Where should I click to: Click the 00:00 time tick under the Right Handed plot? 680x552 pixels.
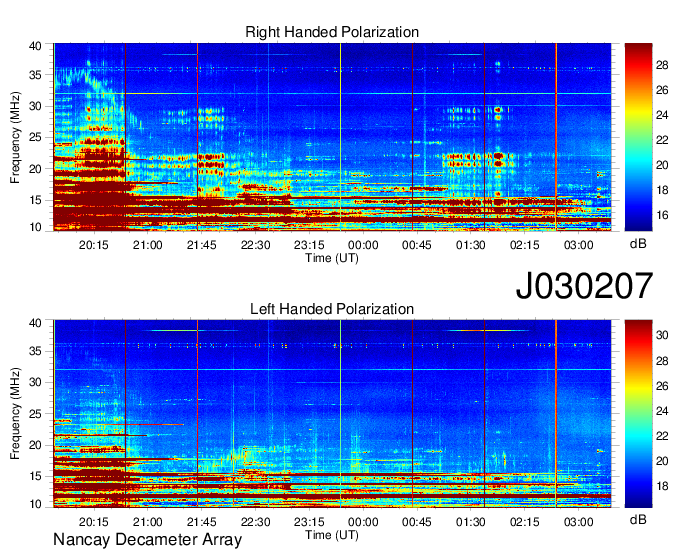click(363, 245)
